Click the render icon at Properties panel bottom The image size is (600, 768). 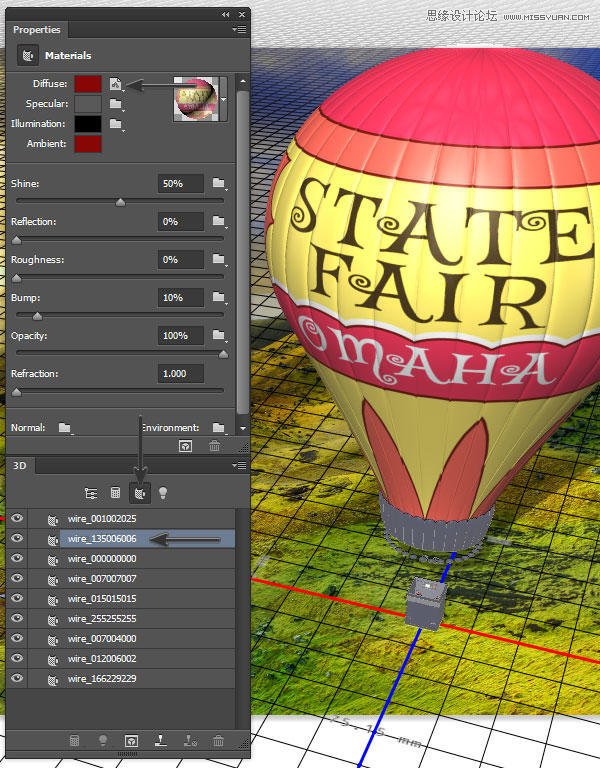coord(186,446)
